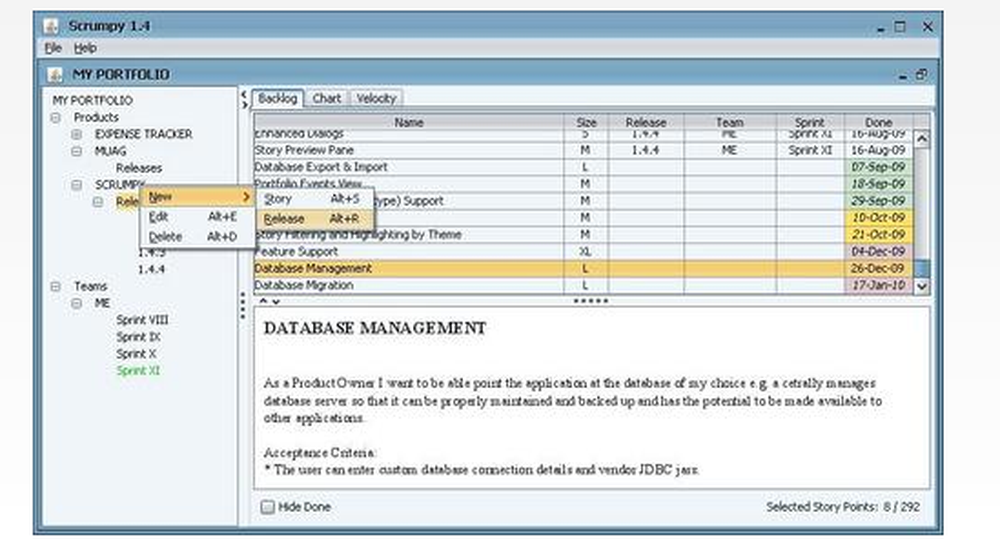Expand the EXPENSE TRACKER node

[x=77, y=135]
